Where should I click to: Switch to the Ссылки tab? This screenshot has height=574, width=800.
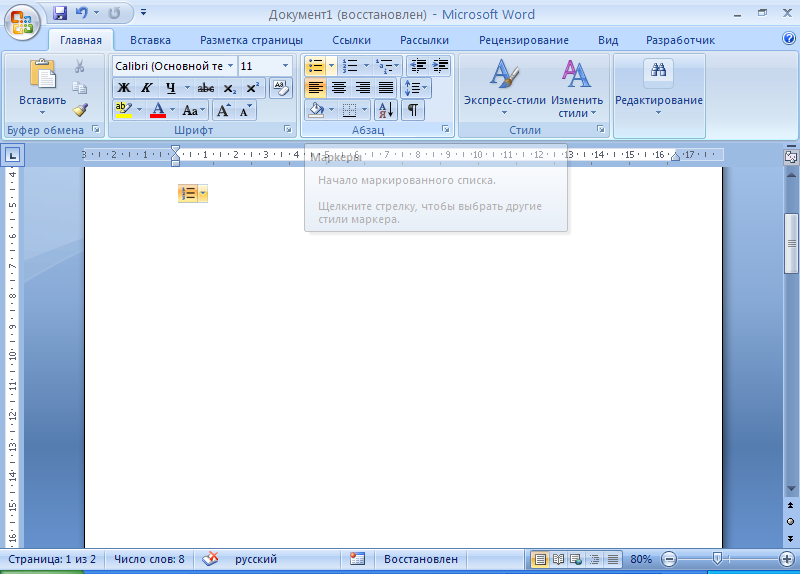[352, 40]
